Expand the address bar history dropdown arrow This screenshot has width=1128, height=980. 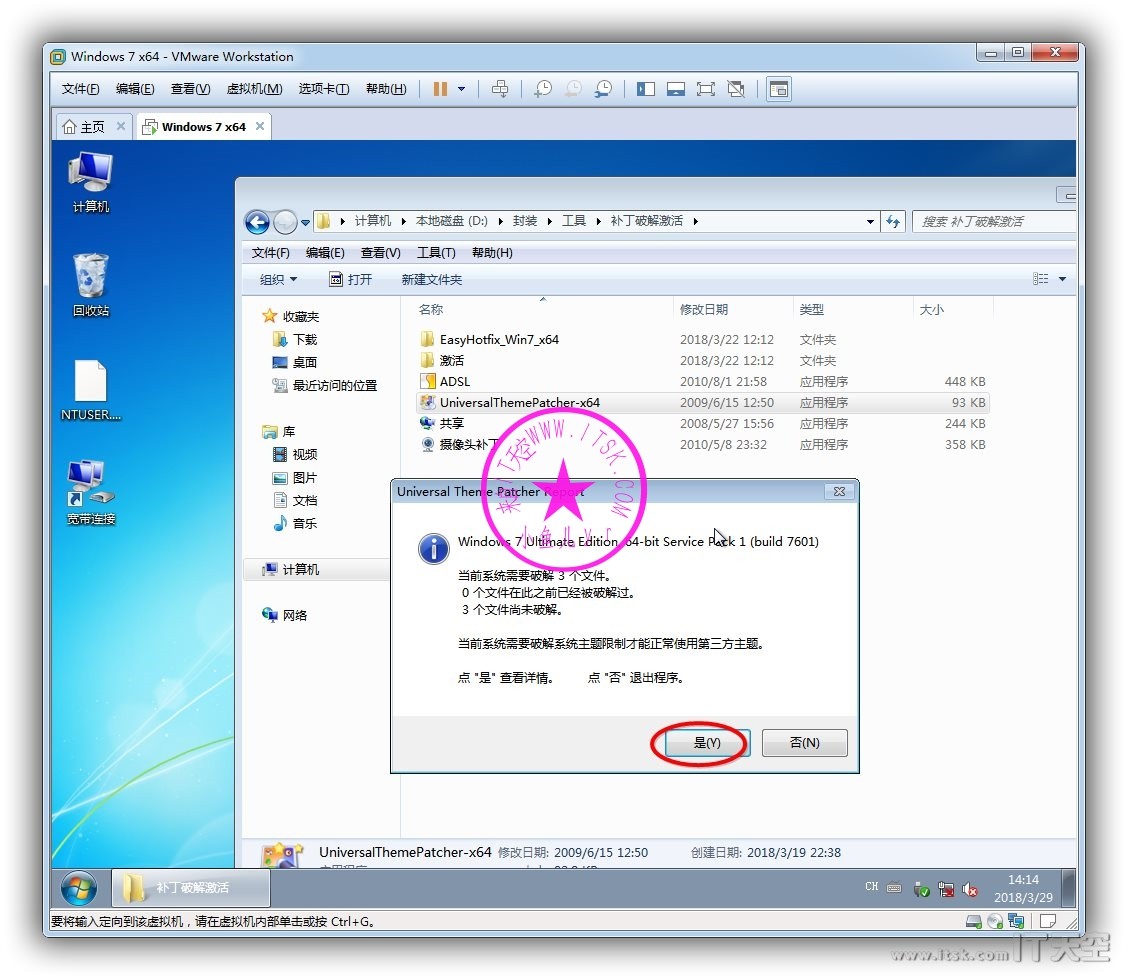(x=870, y=222)
